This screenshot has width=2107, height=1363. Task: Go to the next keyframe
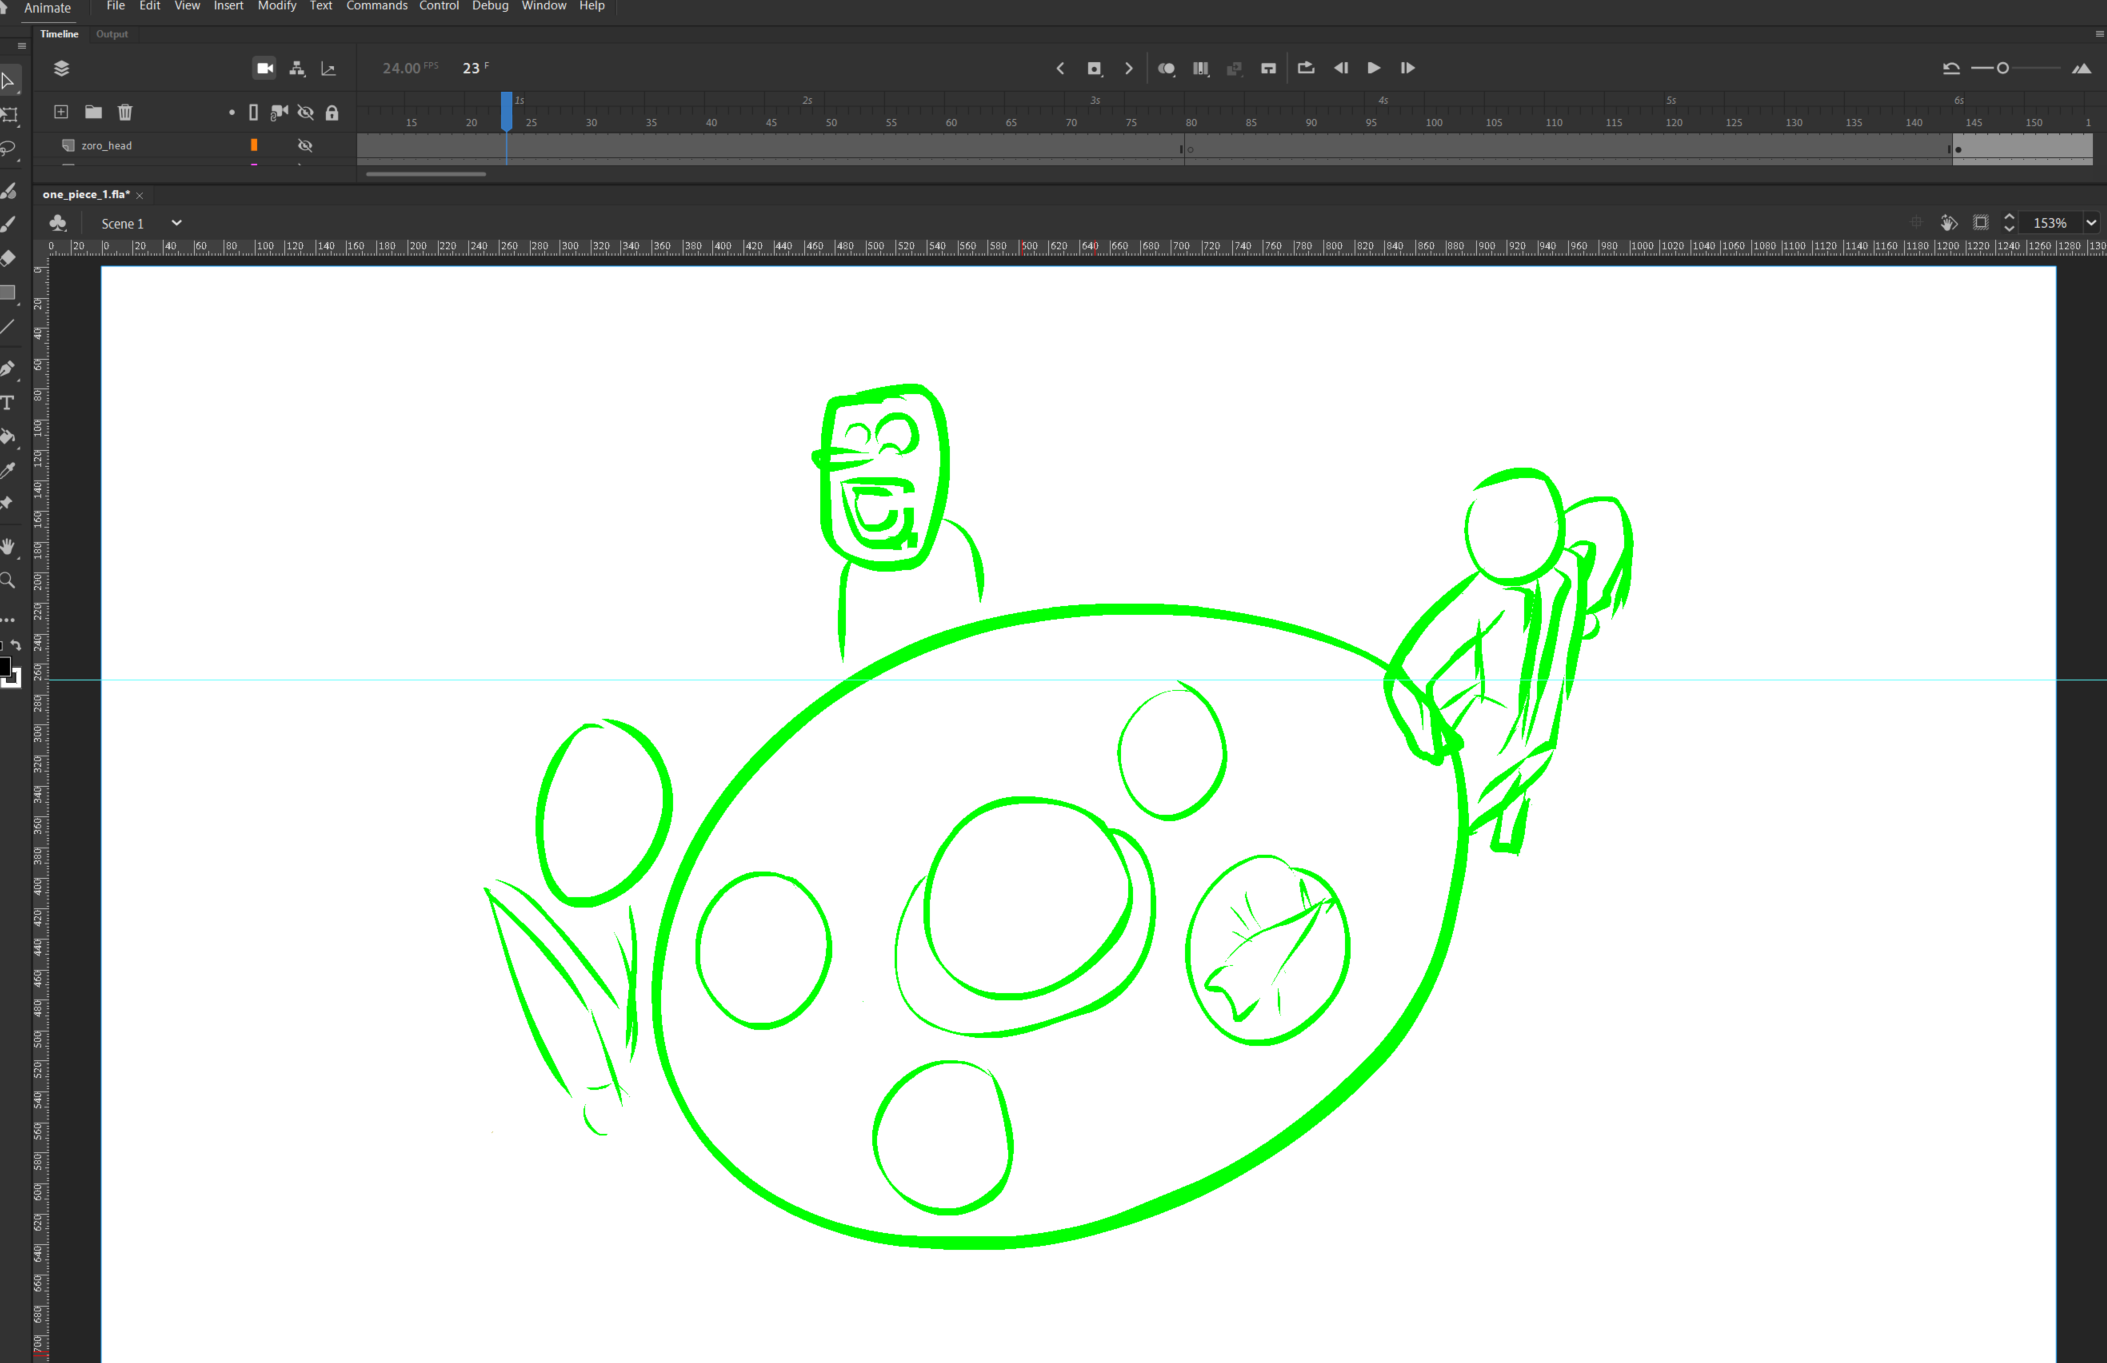[1129, 68]
